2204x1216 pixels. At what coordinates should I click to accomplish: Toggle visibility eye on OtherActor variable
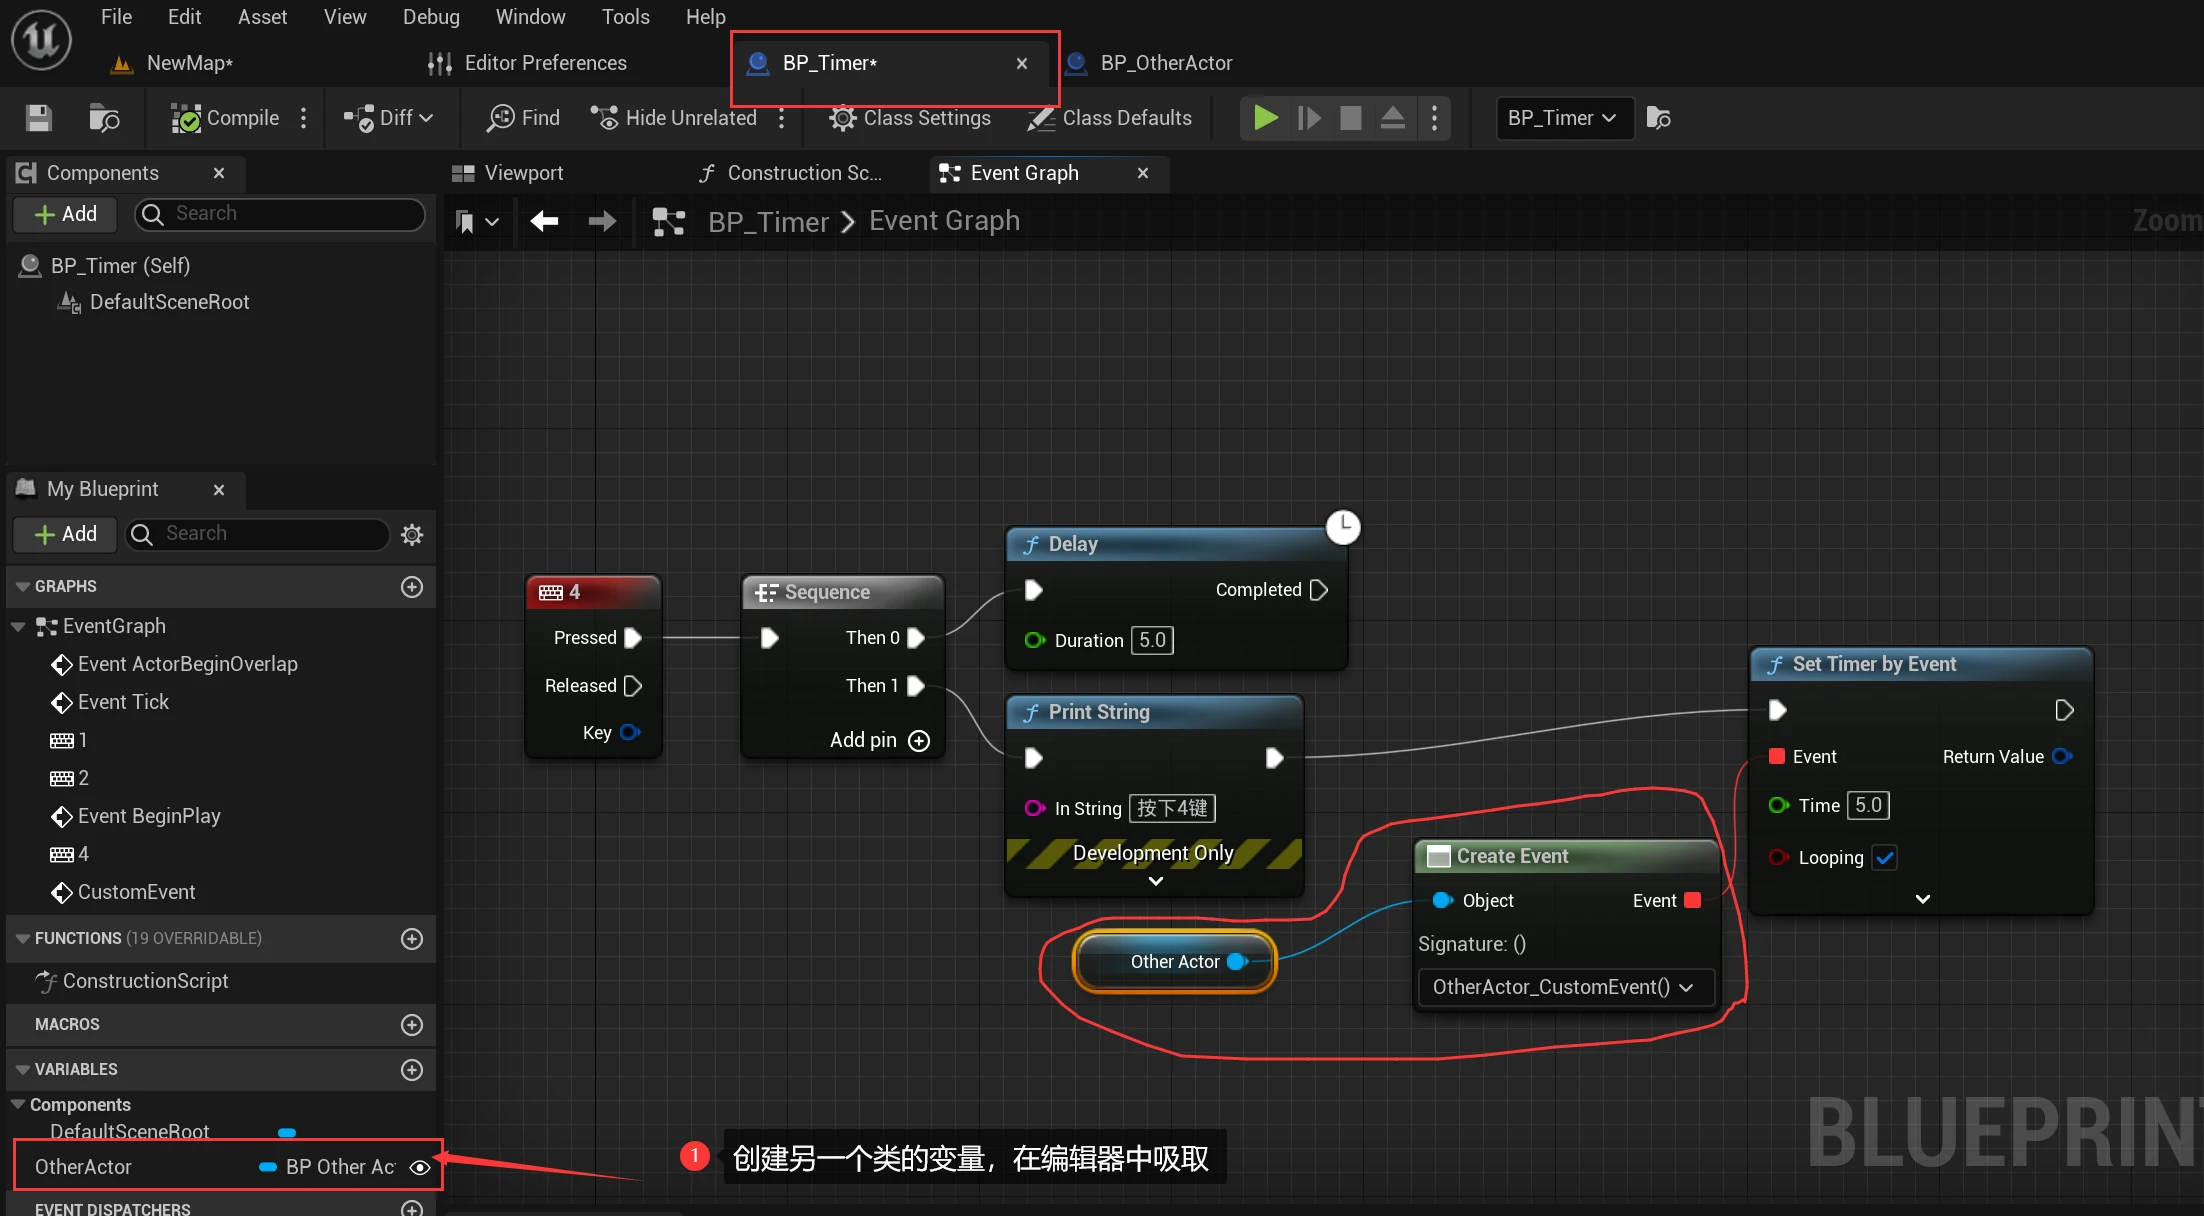point(419,1166)
